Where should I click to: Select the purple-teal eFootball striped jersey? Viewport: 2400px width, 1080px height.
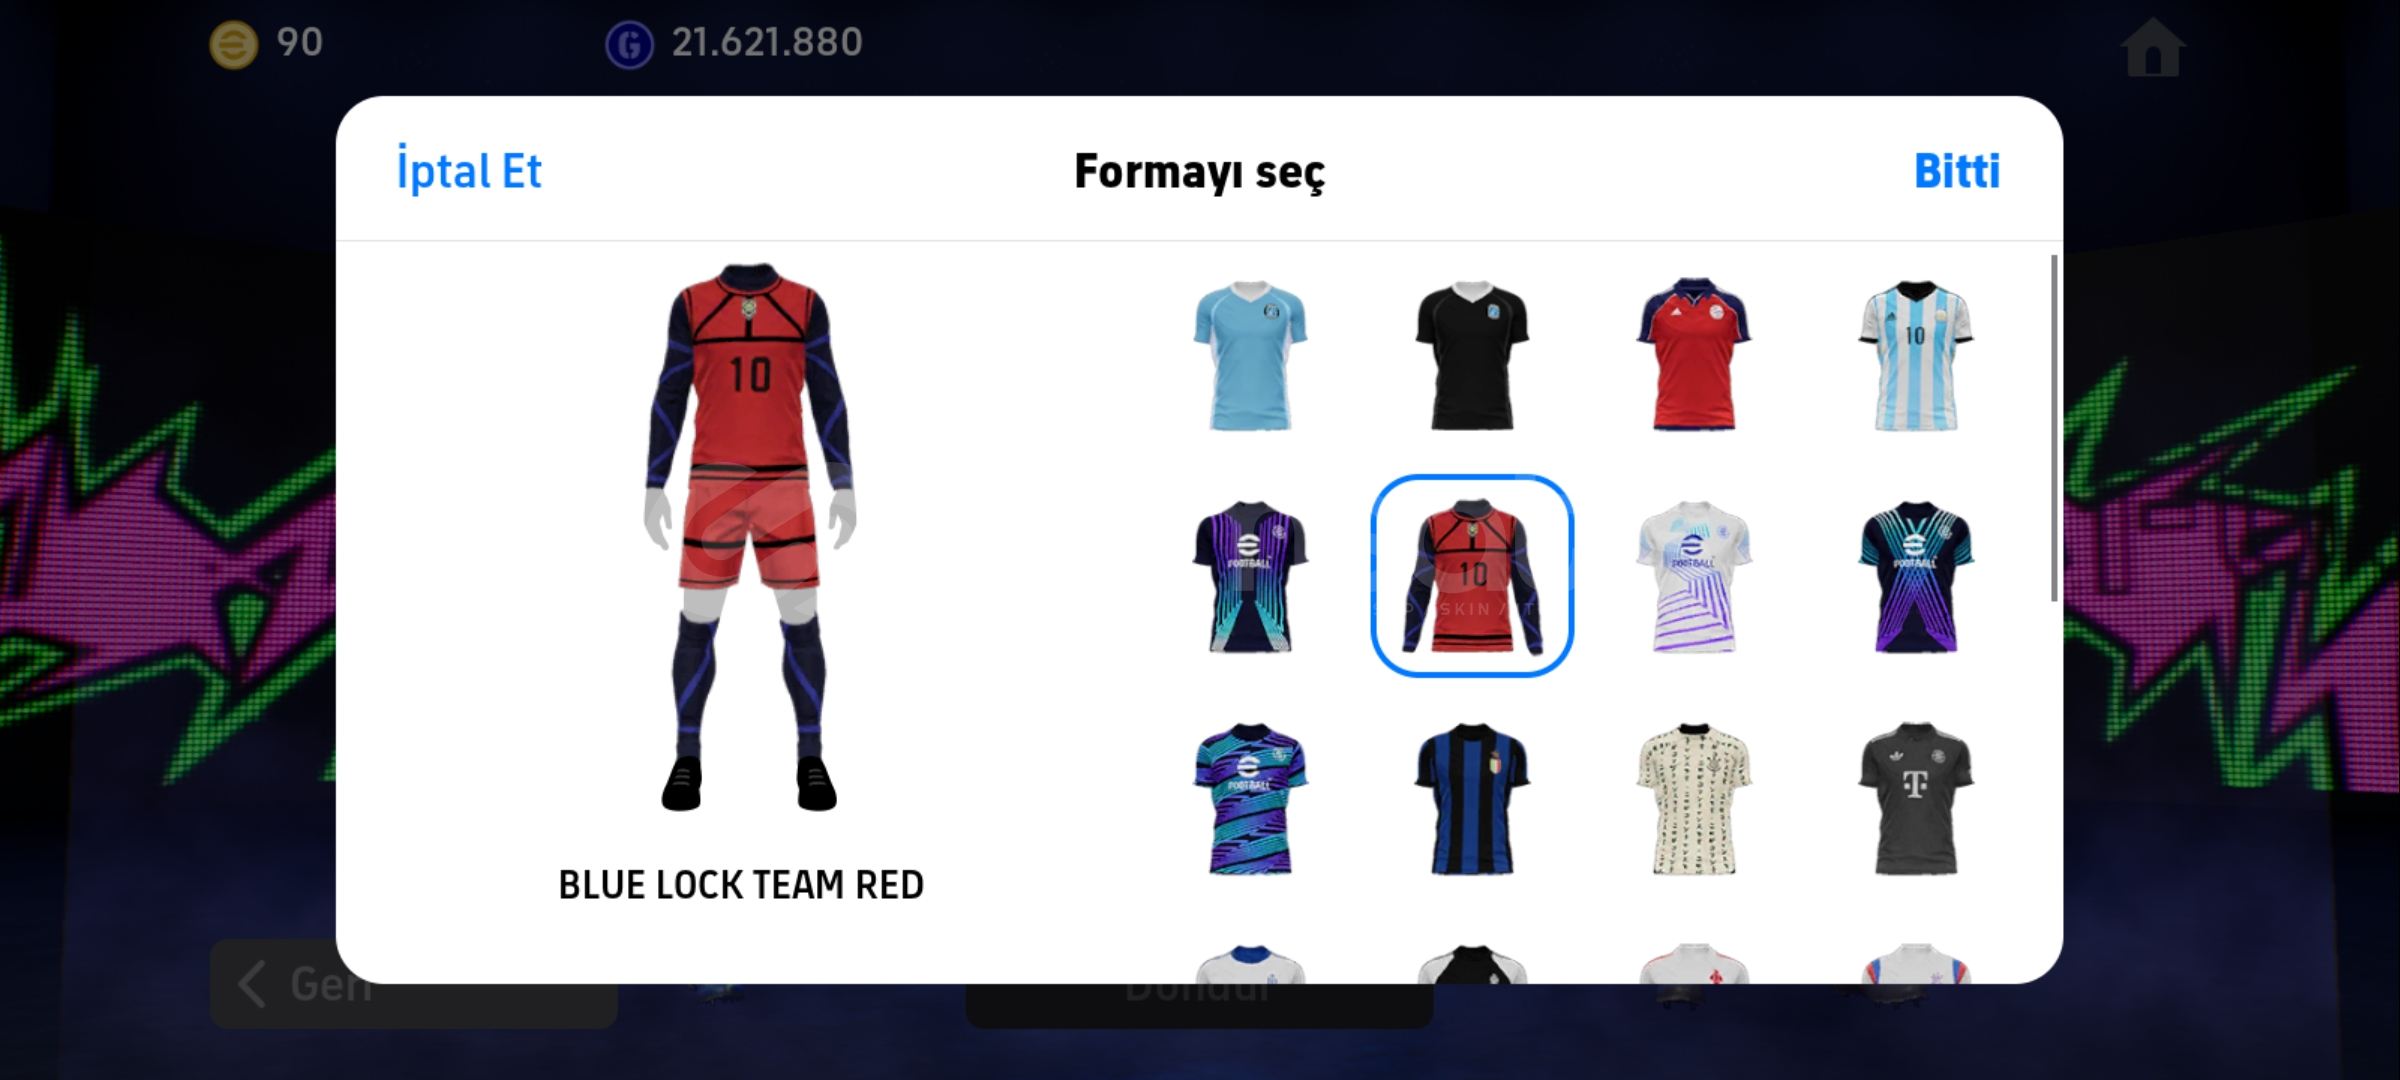coord(1250,577)
